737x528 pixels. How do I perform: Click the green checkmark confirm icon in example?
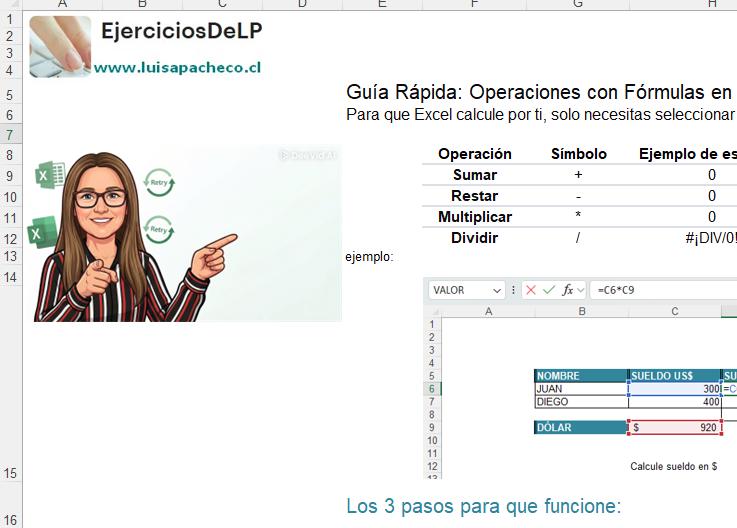549,290
